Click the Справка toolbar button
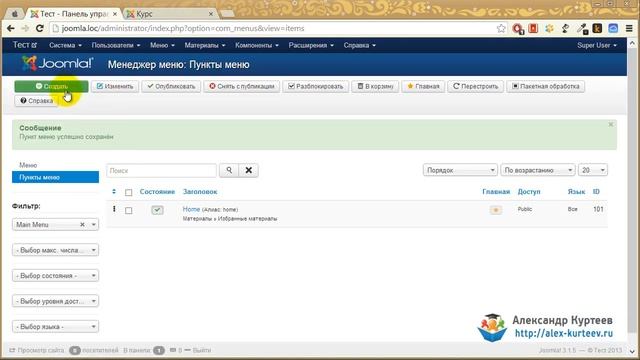Viewport: 640px width, 360px height. (x=37, y=100)
